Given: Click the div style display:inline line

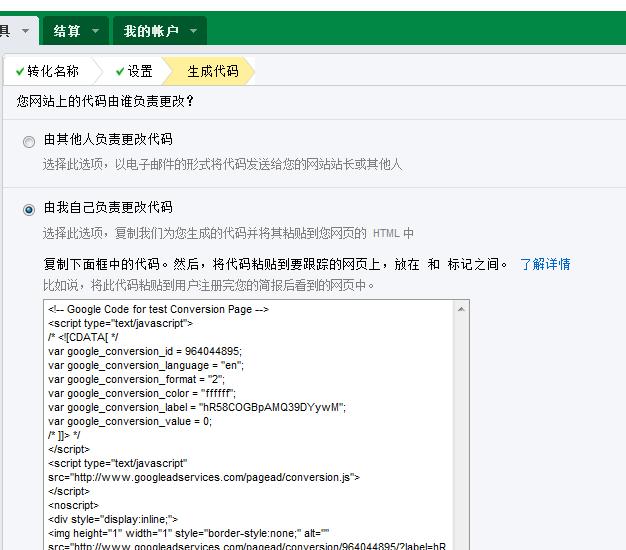Looking at the screenshot, I should [113, 519].
